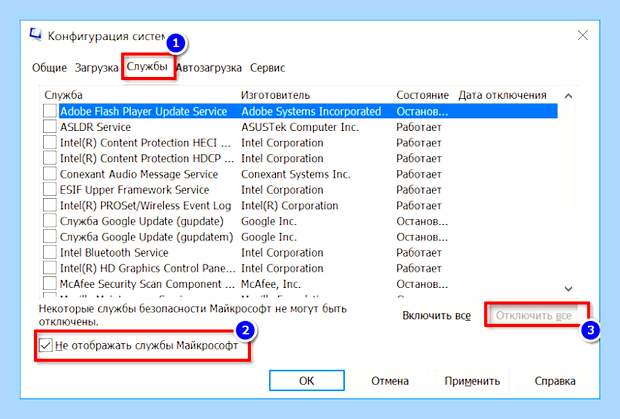
Task: Sort by the Состояние column header
Action: pos(423,95)
